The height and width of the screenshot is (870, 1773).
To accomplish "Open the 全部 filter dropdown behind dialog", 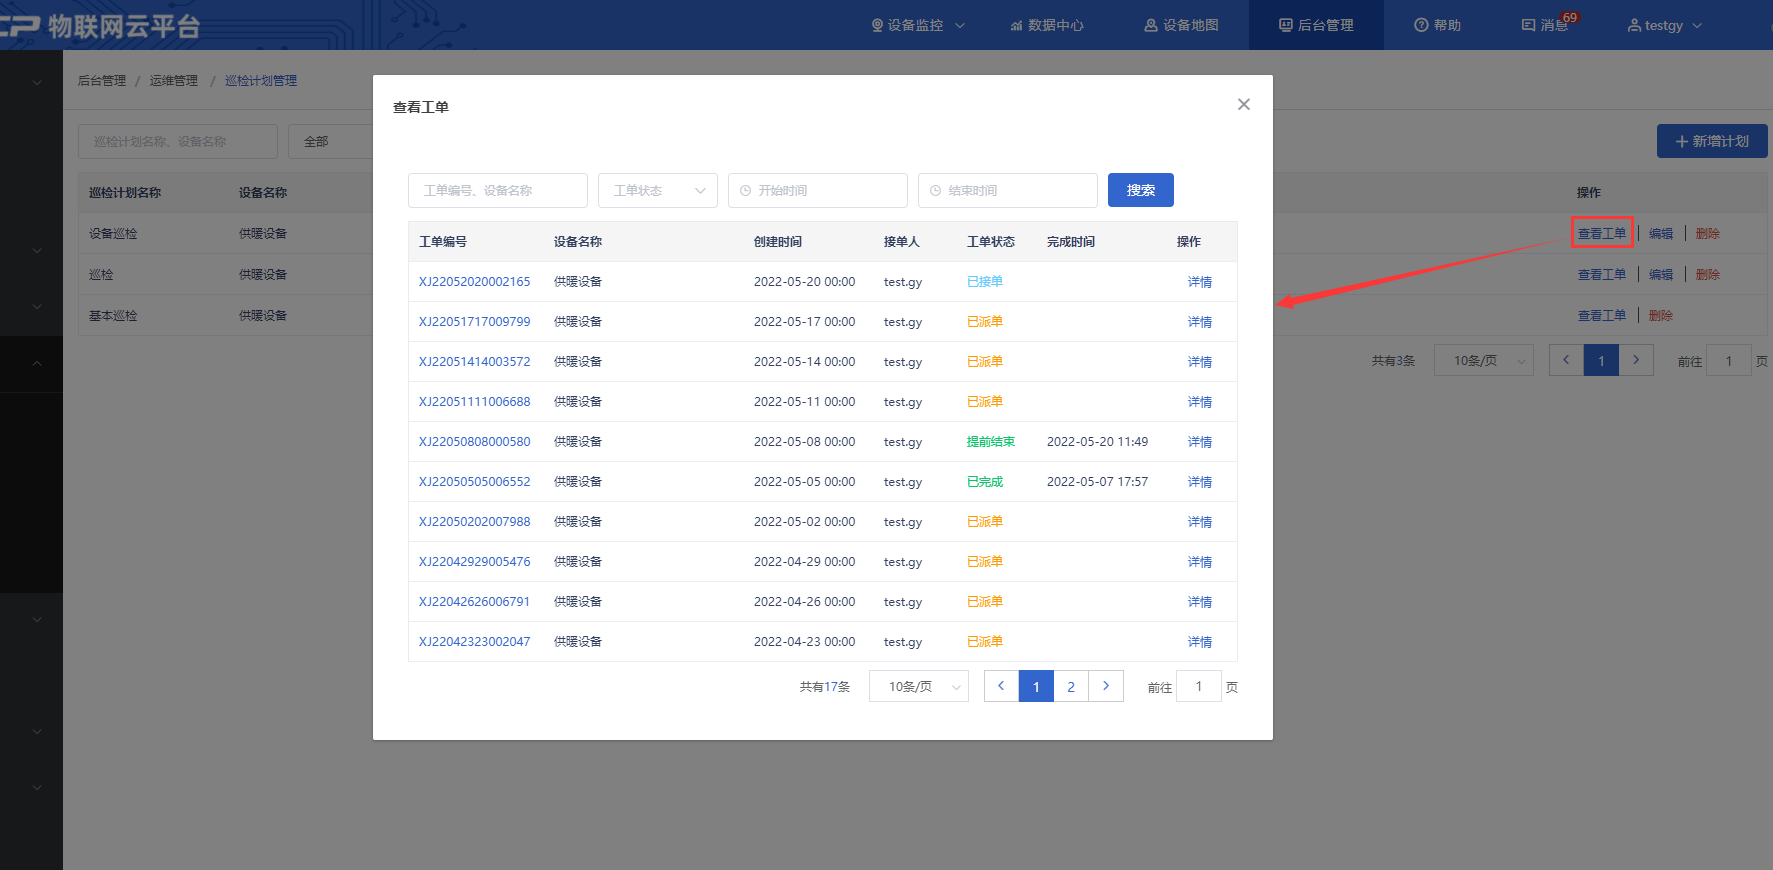I will point(330,141).
